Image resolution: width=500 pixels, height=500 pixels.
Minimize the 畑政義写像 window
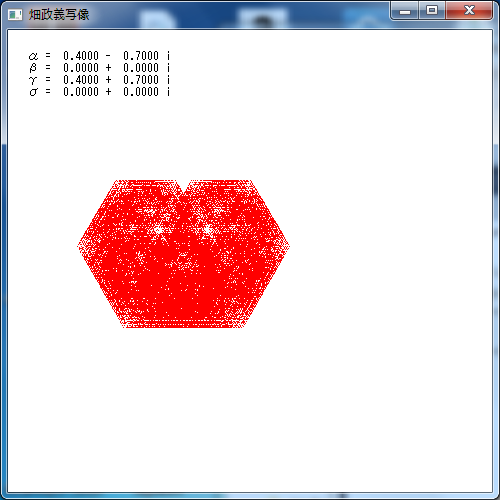[x=405, y=11]
